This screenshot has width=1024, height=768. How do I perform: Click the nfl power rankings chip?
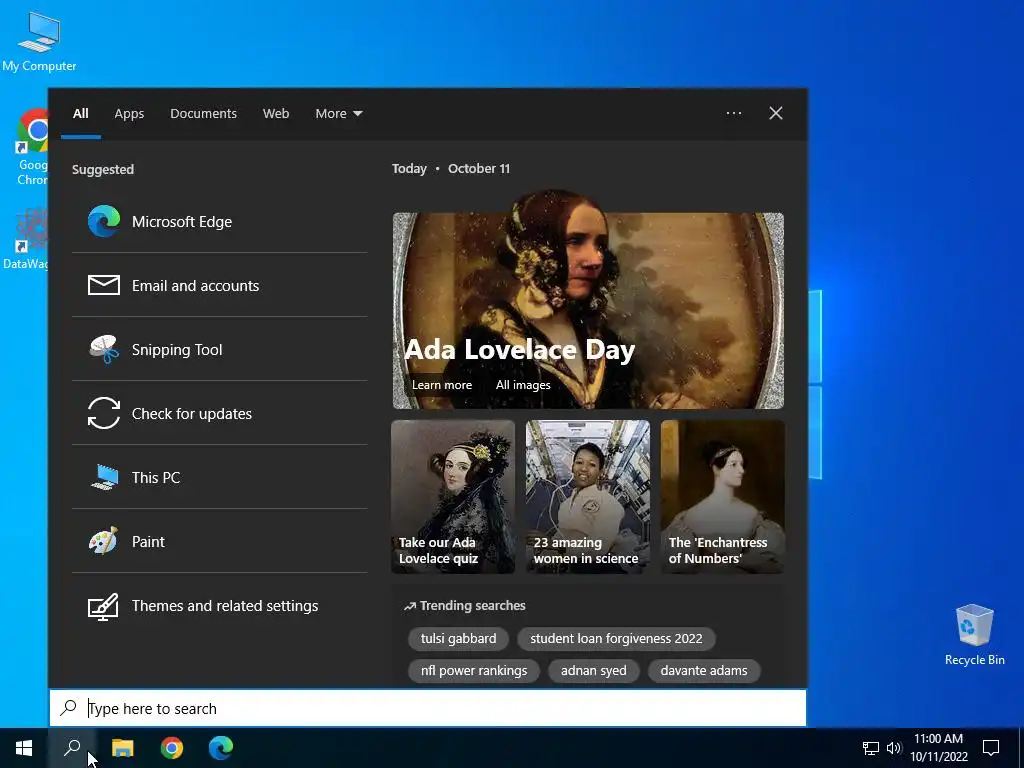pyautogui.click(x=473, y=671)
